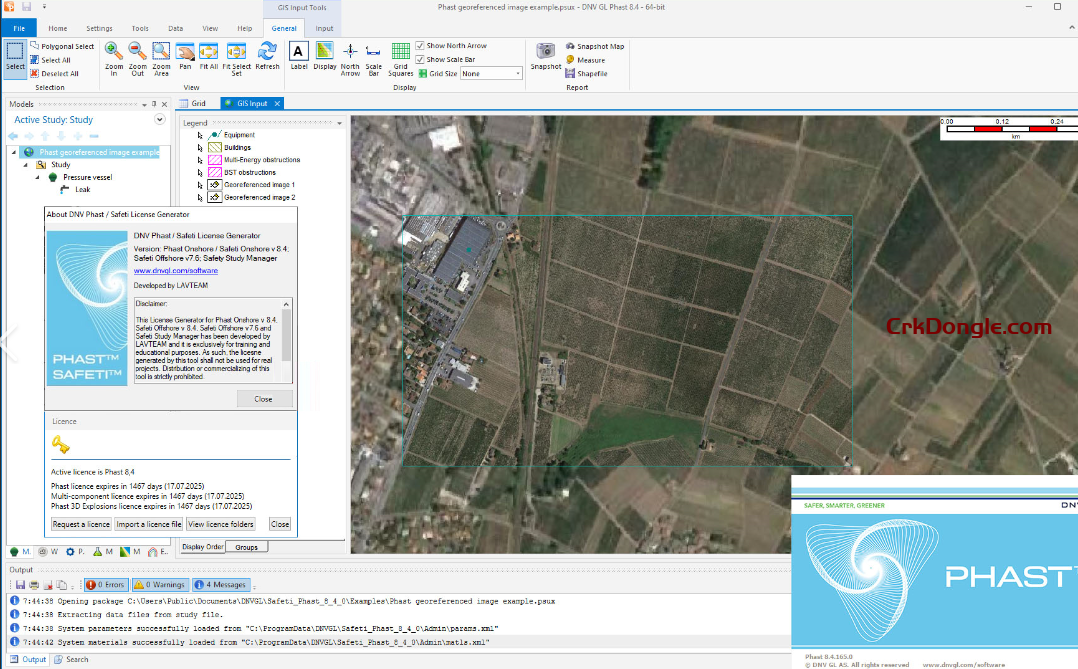Switch to the Home ribbon tab
Screen dimensions: 1078x669
tap(58, 28)
